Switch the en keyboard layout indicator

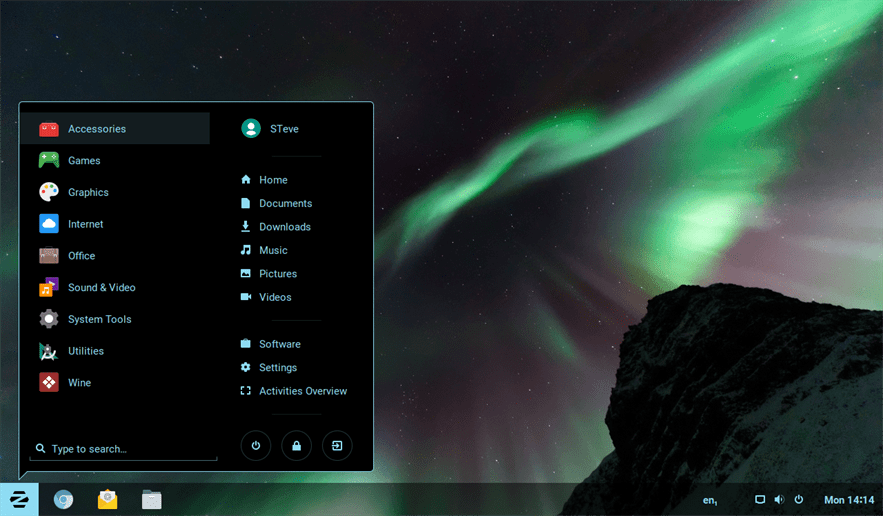point(710,500)
